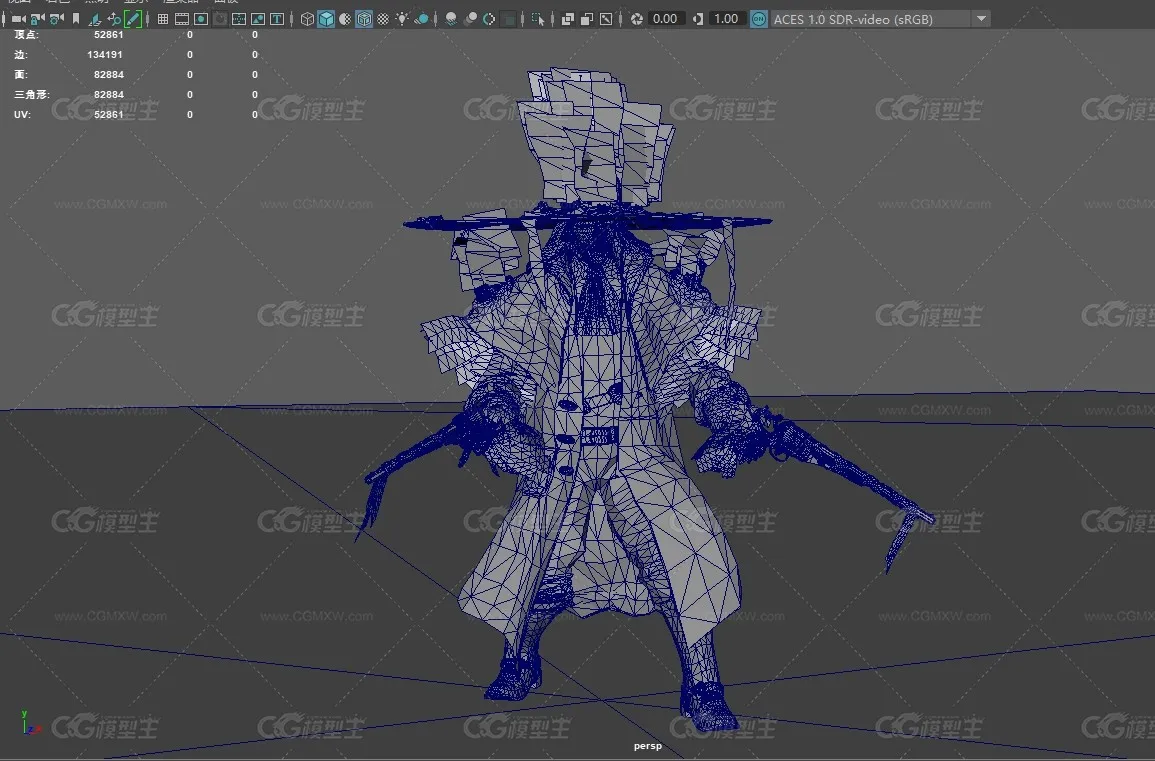Toggle the View Transform ON button
Image resolution: width=1155 pixels, height=761 pixels.
(759, 19)
